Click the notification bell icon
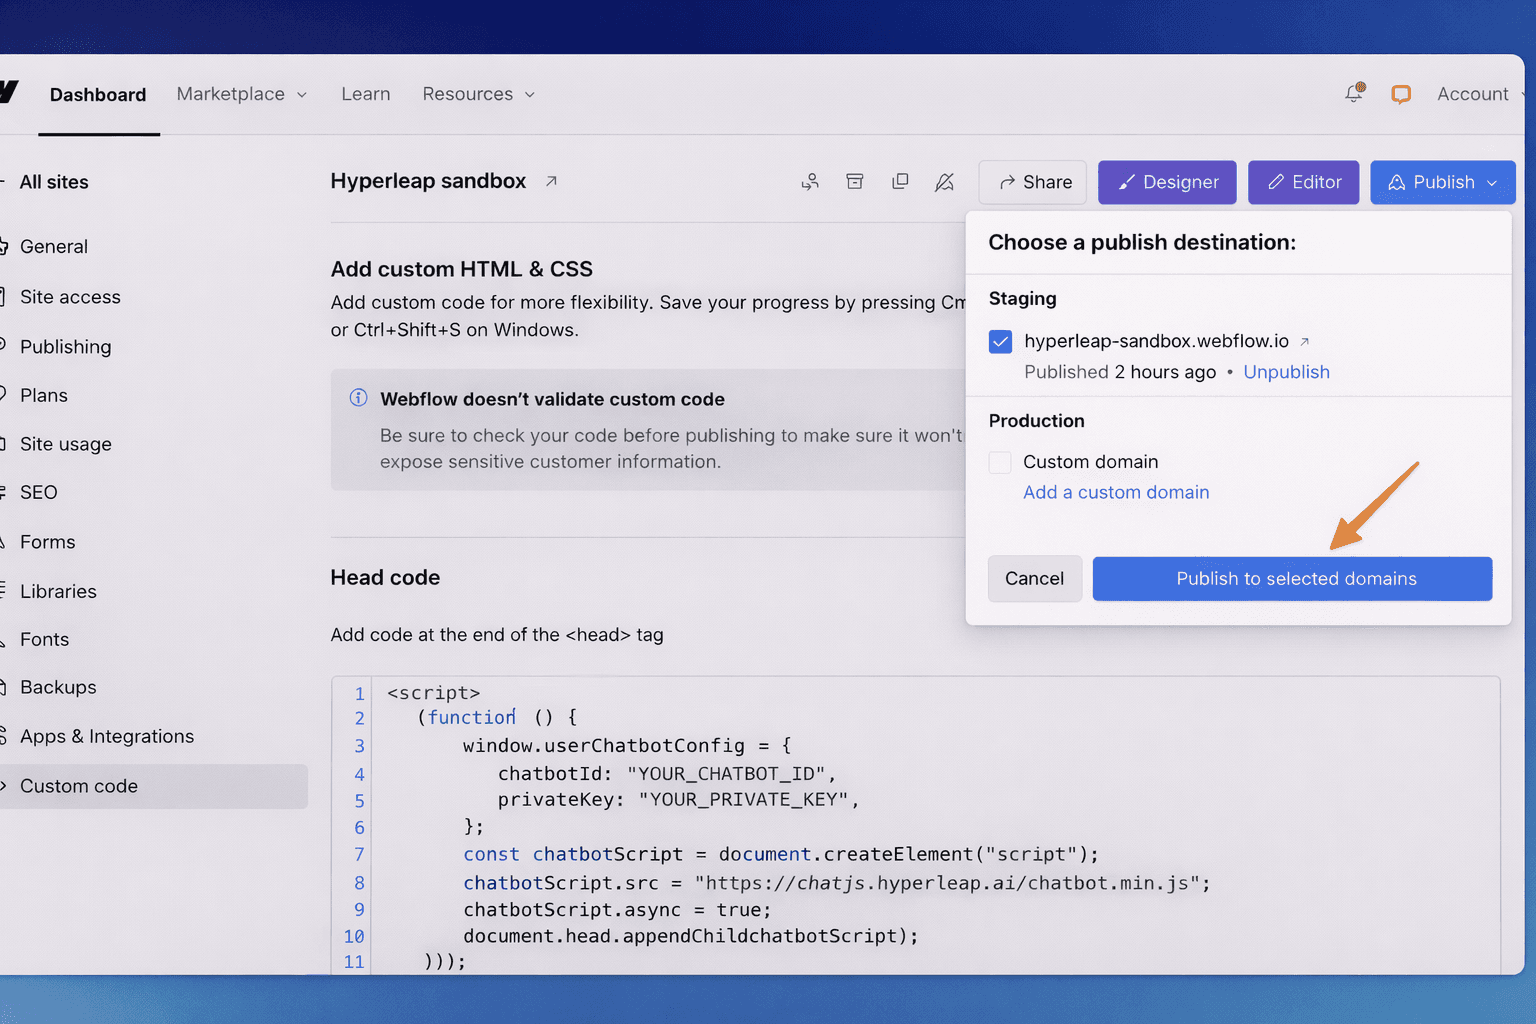The image size is (1536, 1024). (1354, 93)
